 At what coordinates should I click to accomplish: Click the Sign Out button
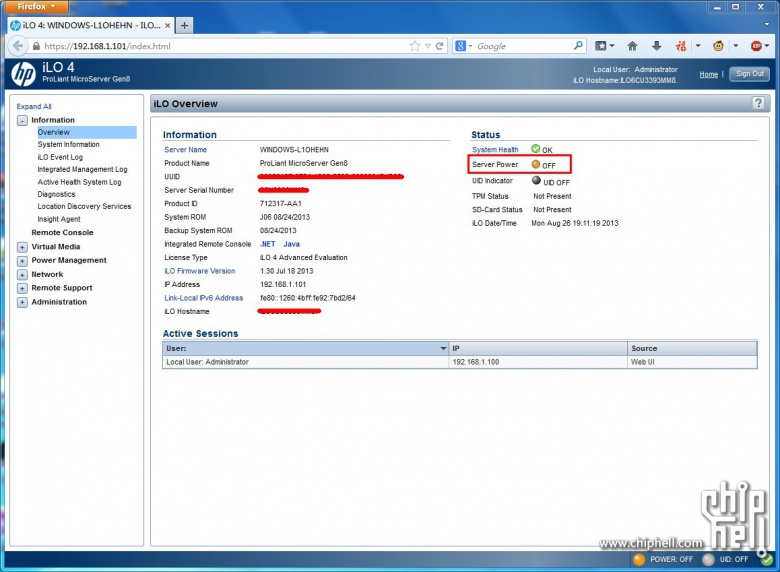point(750,74)
